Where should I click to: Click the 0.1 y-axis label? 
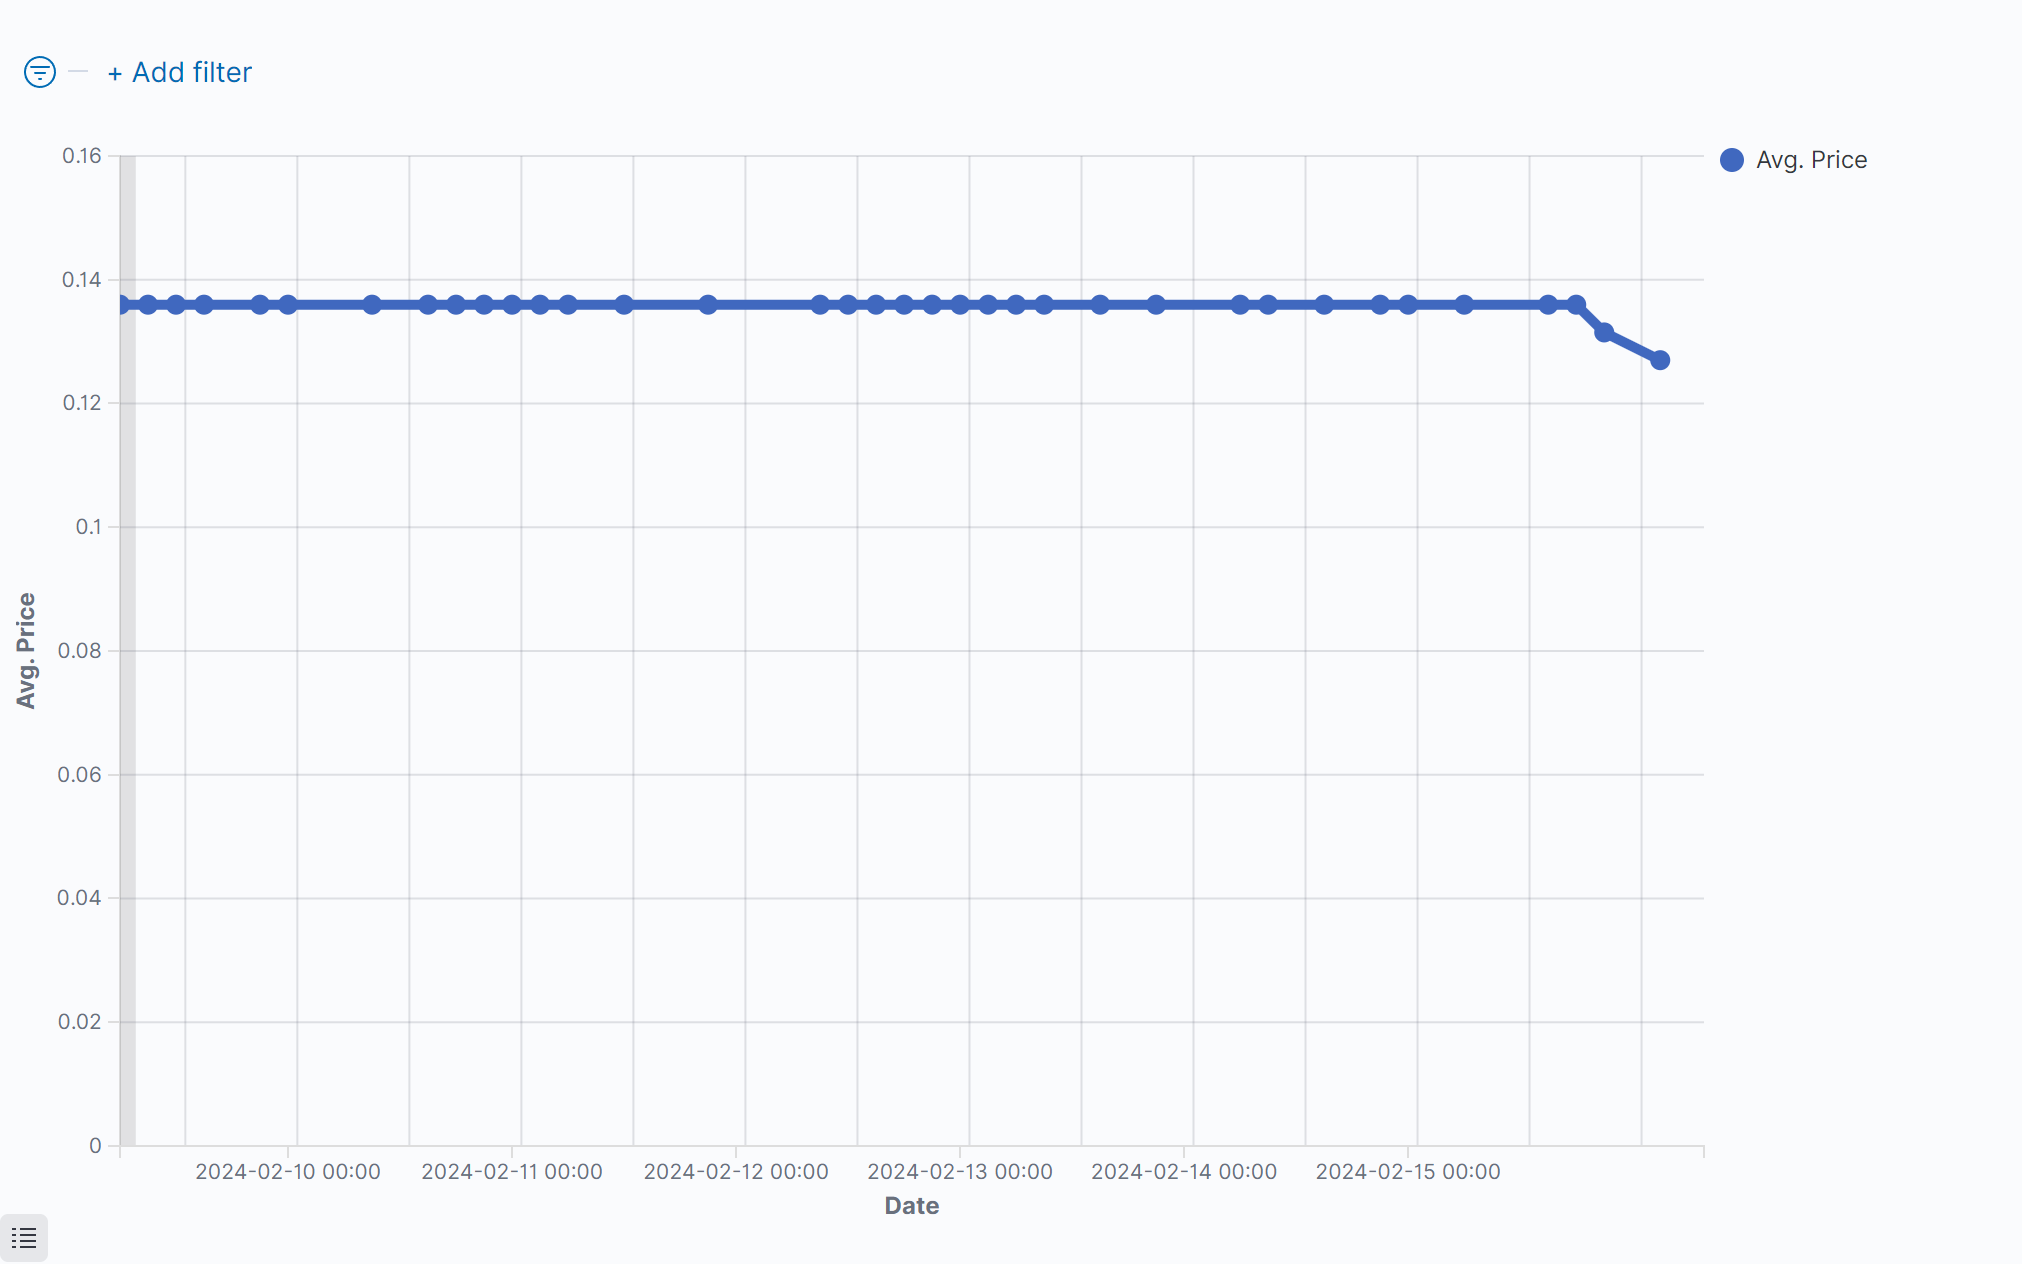(89, 527)
